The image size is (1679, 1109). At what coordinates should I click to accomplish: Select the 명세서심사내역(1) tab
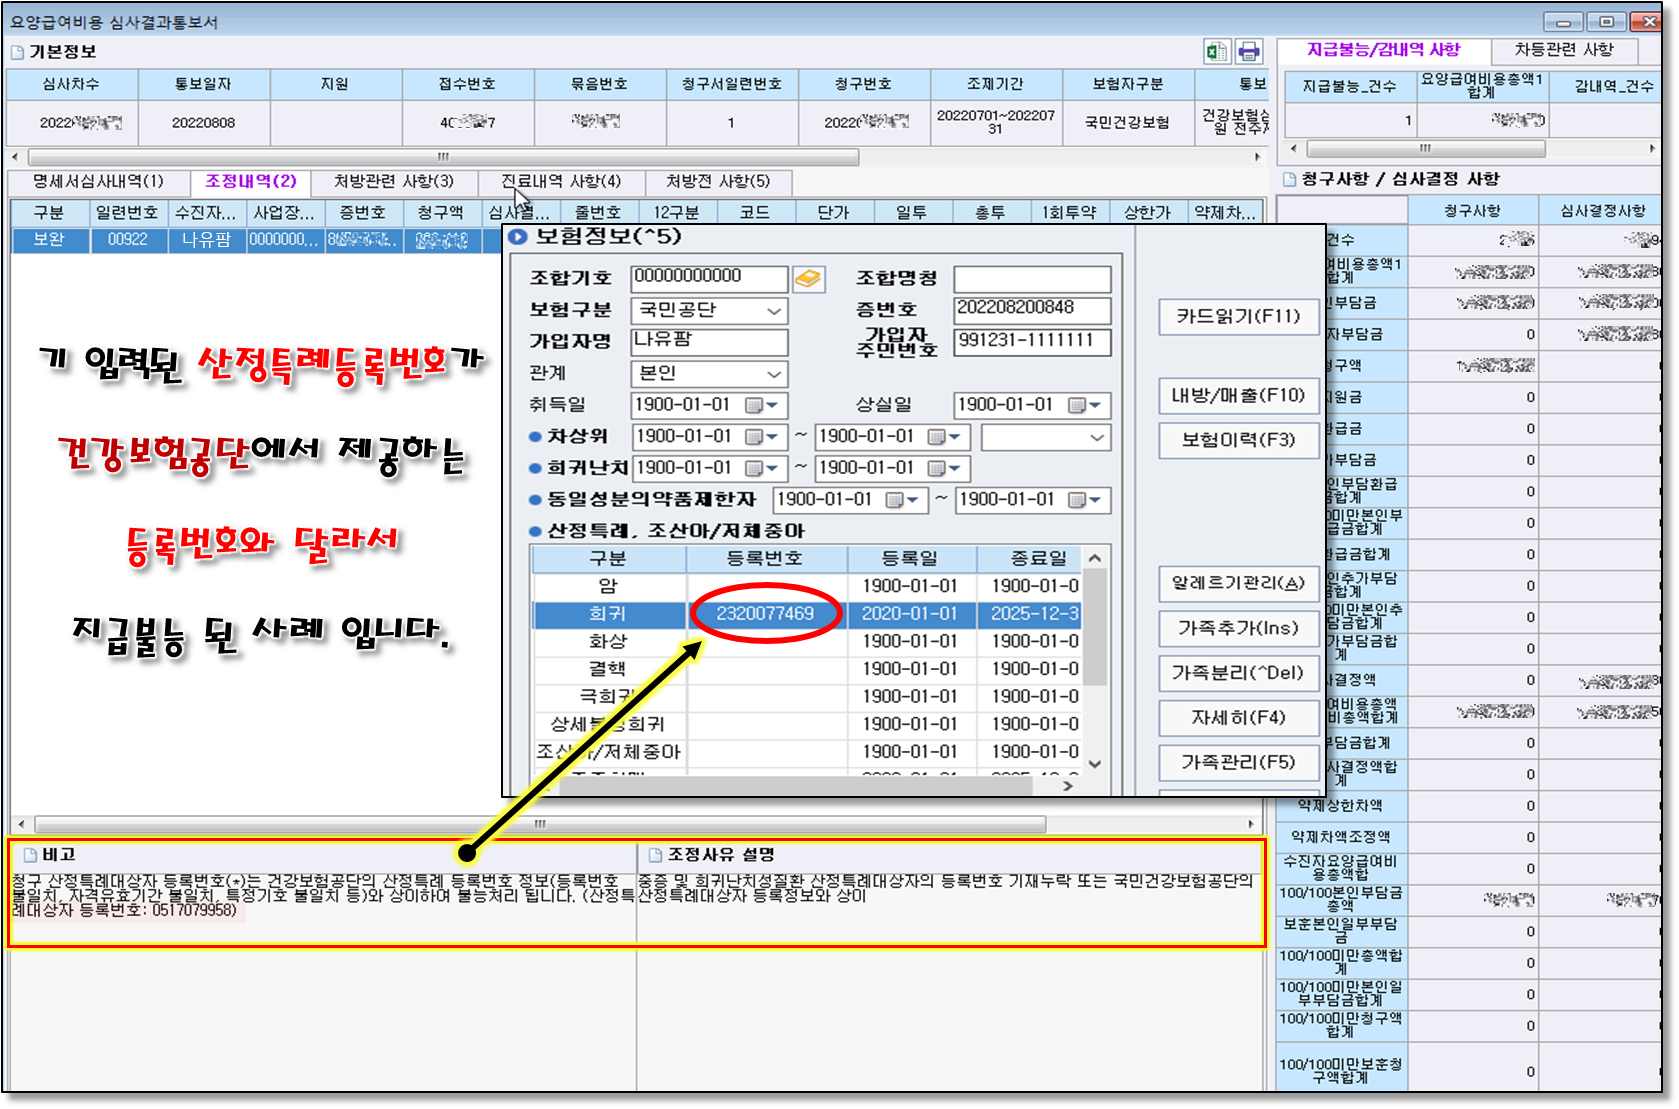pyautogui.click(x=98, y=182)
